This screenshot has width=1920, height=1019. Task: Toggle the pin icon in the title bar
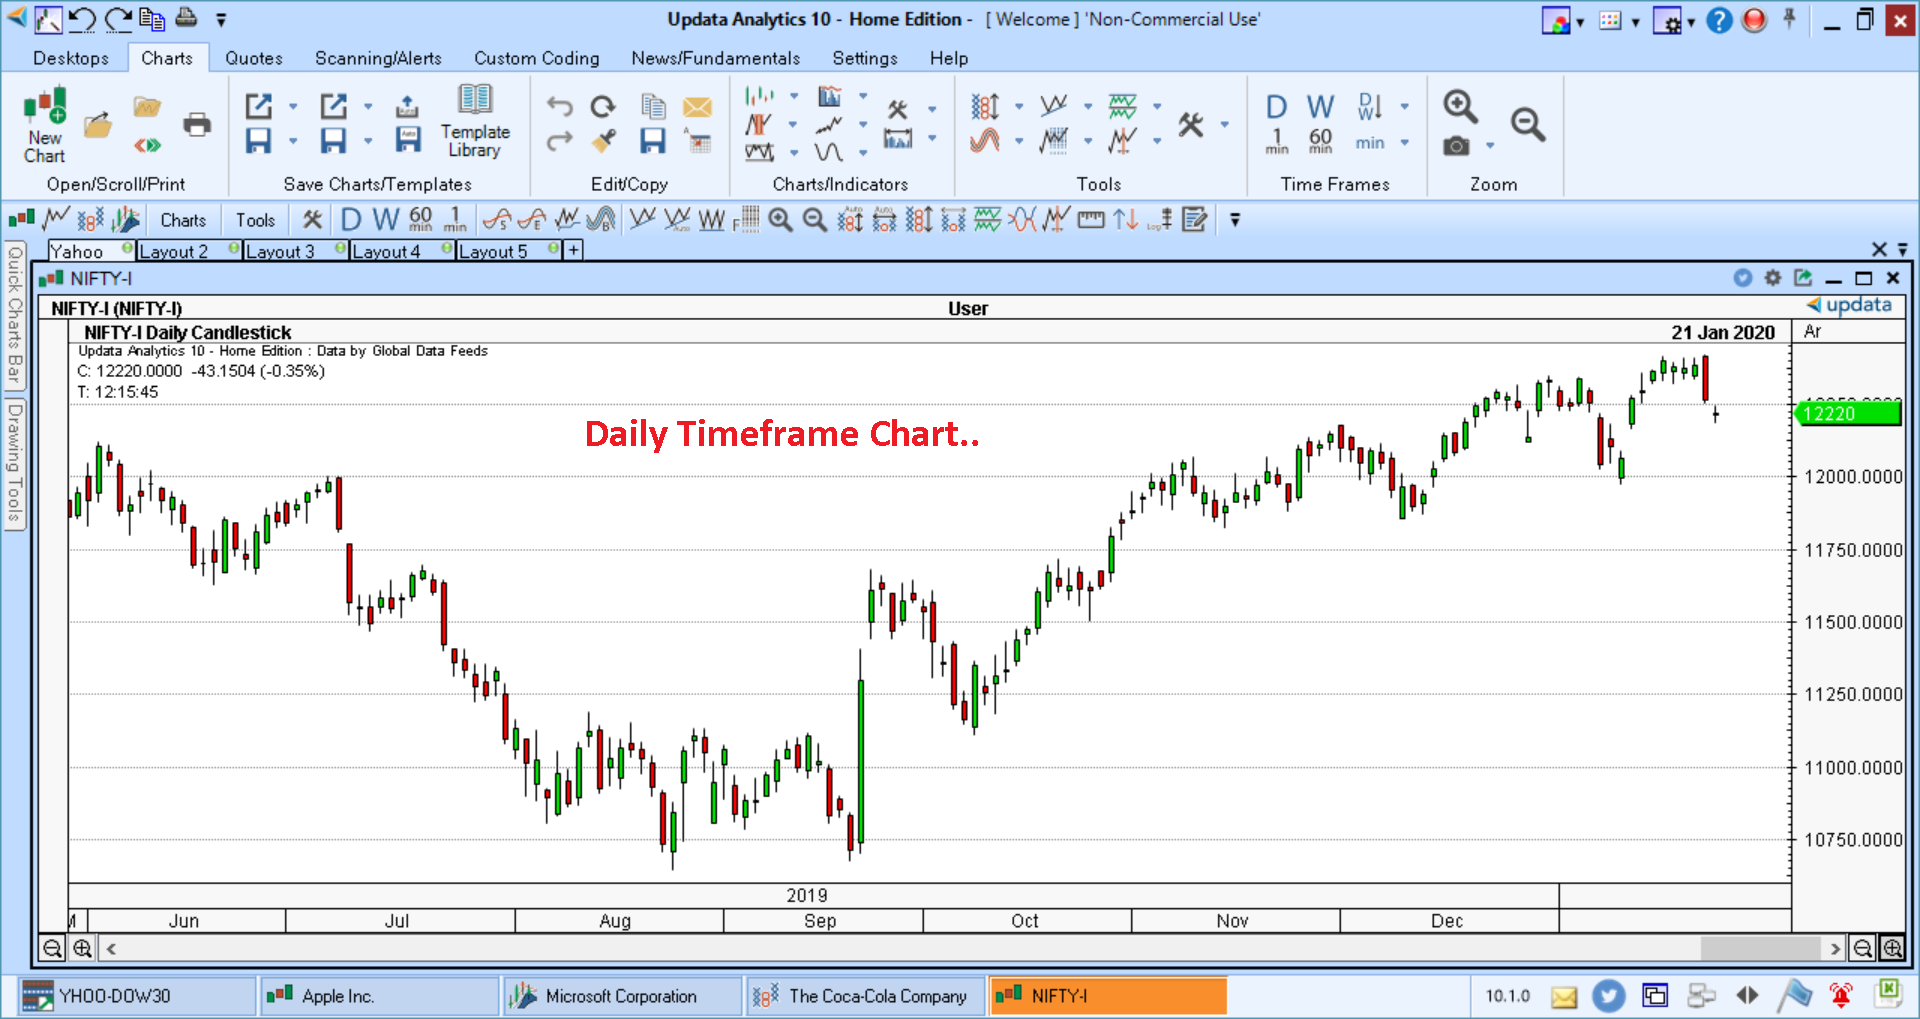pos(1789,19)
